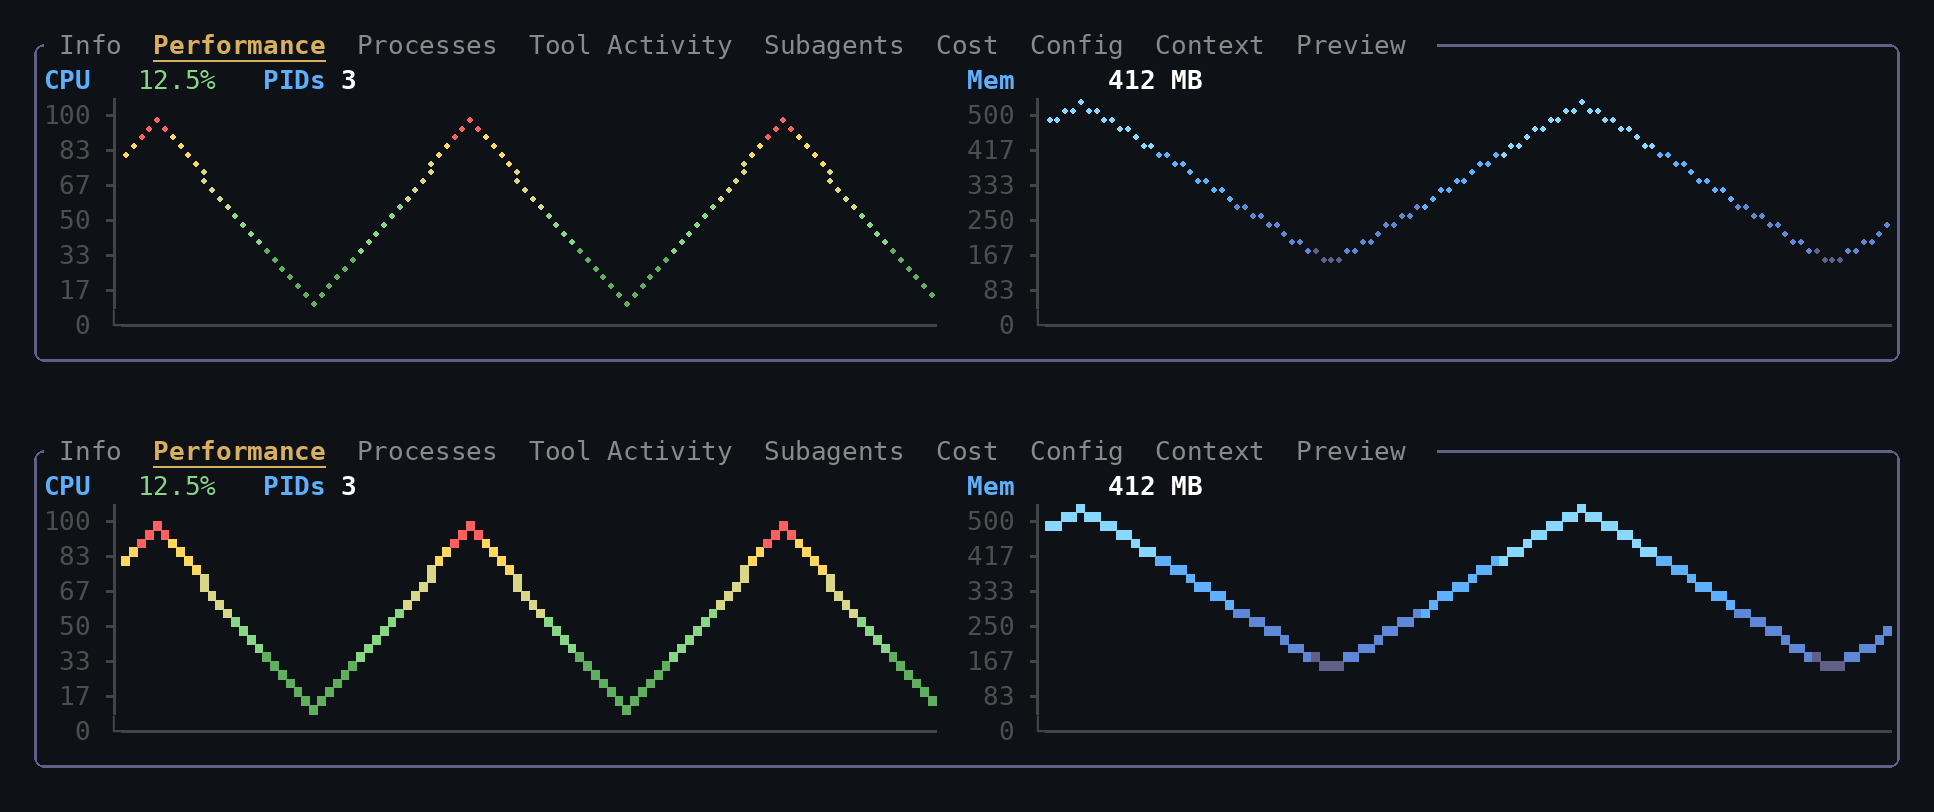Screen dimensions: 1934x812
Task: Select Performance tab in the block-graph panel
Action: click(x=239, y=451)
